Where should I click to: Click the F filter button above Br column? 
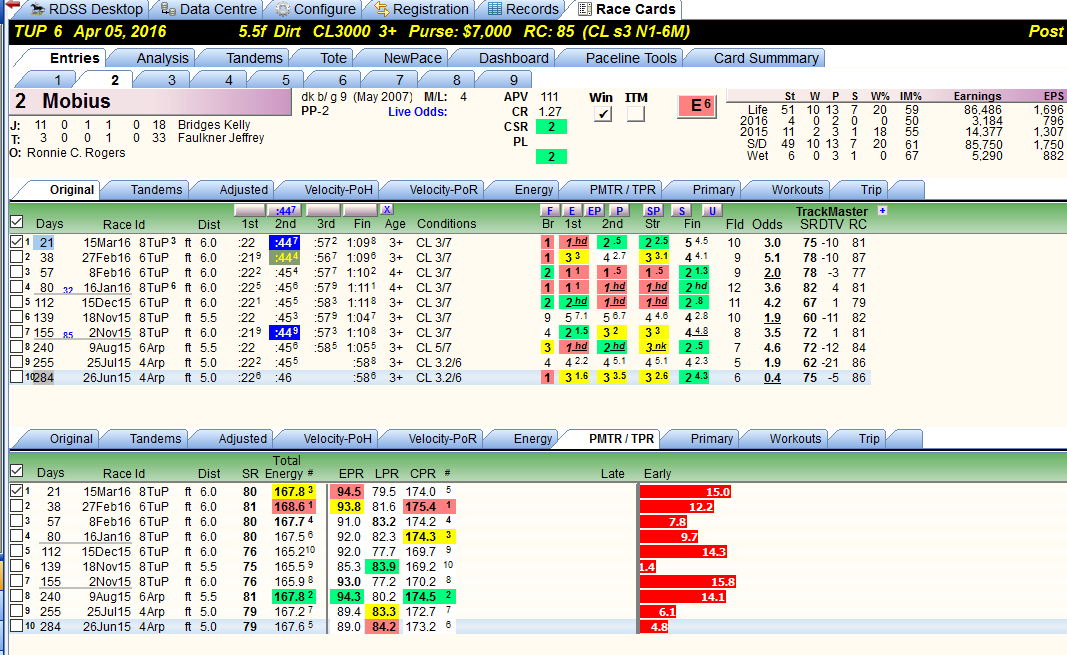pos(549,211)
